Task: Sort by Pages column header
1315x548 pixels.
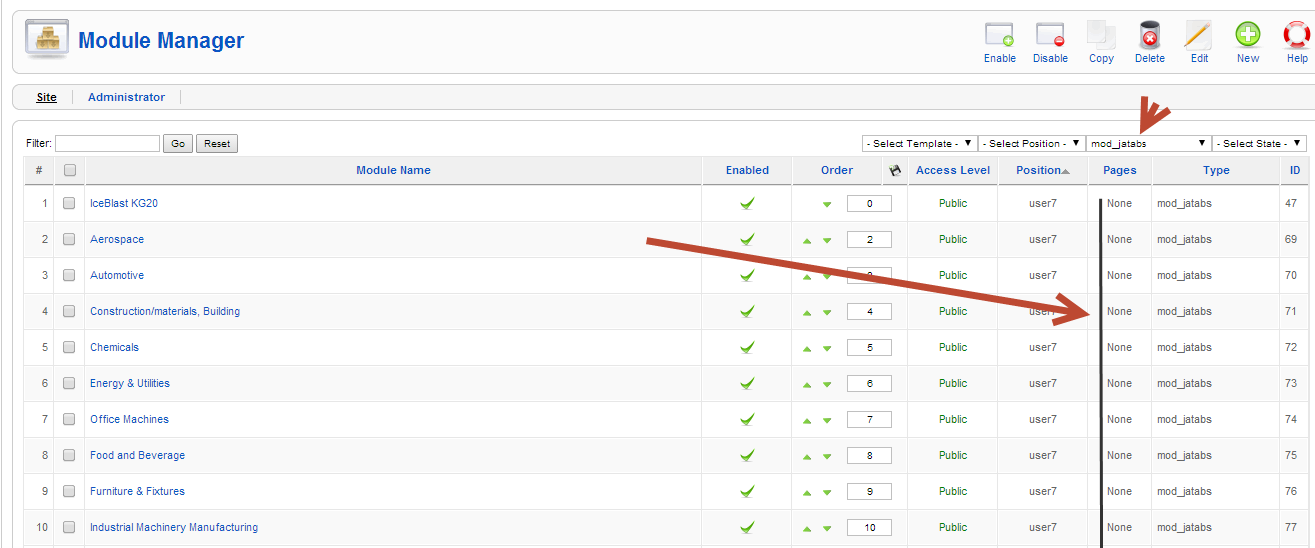Action: pos(1120,170)
